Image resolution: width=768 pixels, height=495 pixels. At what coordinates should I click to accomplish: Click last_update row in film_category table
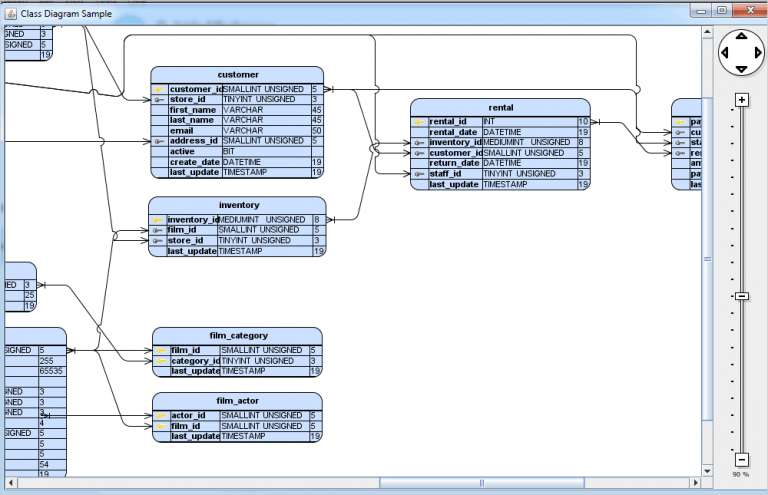point(238,372)
